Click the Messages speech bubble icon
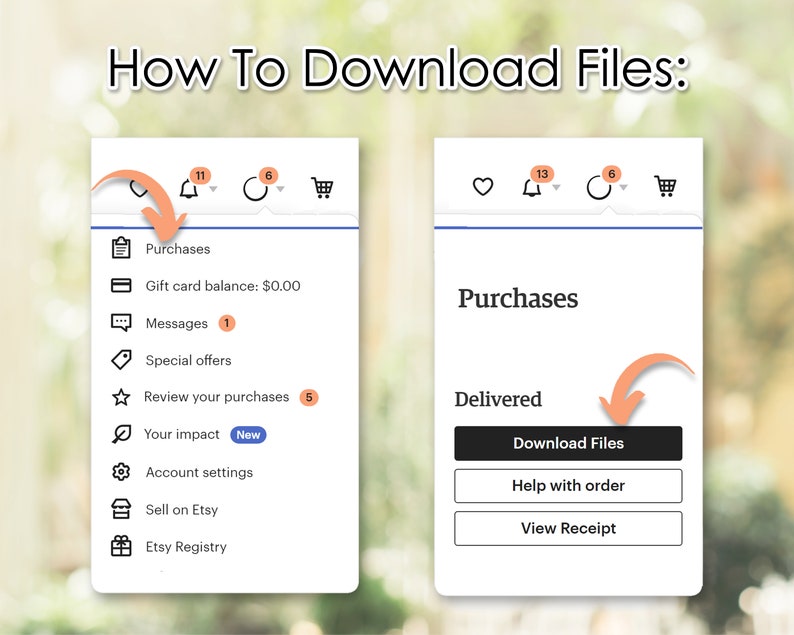This screenshot has width=794, height=635. (x=121, y=323)
